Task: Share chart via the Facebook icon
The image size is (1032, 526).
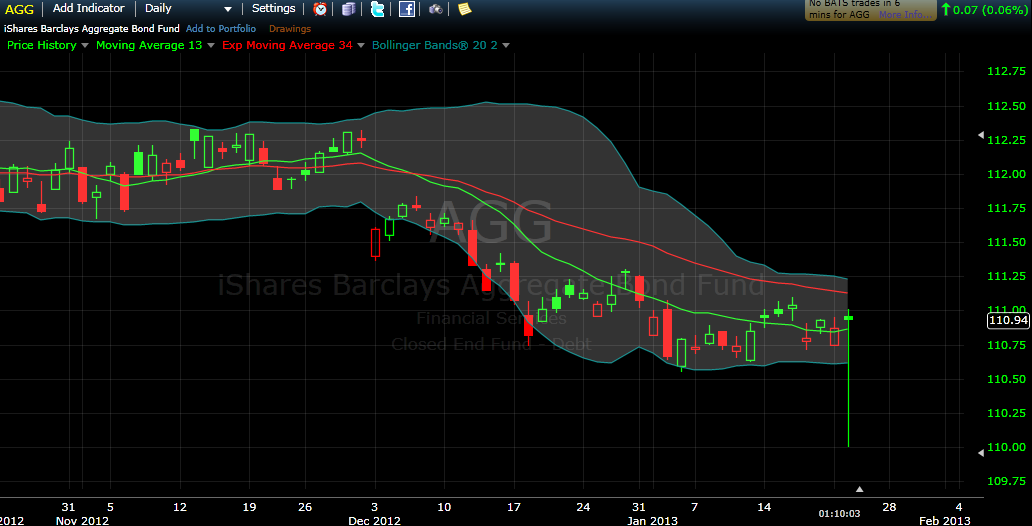Action: click(407, 9)
